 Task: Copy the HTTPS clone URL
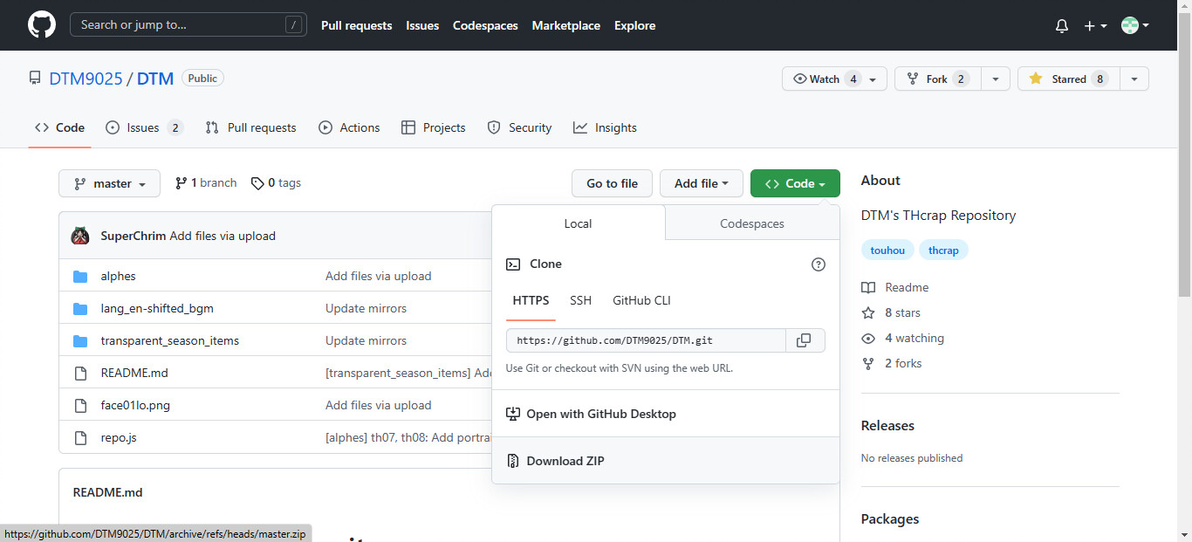pyautogui.click(x=804, y=340)
